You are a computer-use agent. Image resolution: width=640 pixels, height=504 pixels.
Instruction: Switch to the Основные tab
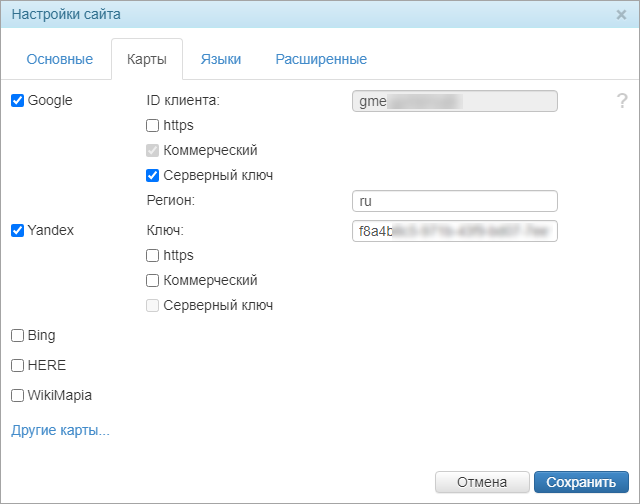[x=60, y=59]
